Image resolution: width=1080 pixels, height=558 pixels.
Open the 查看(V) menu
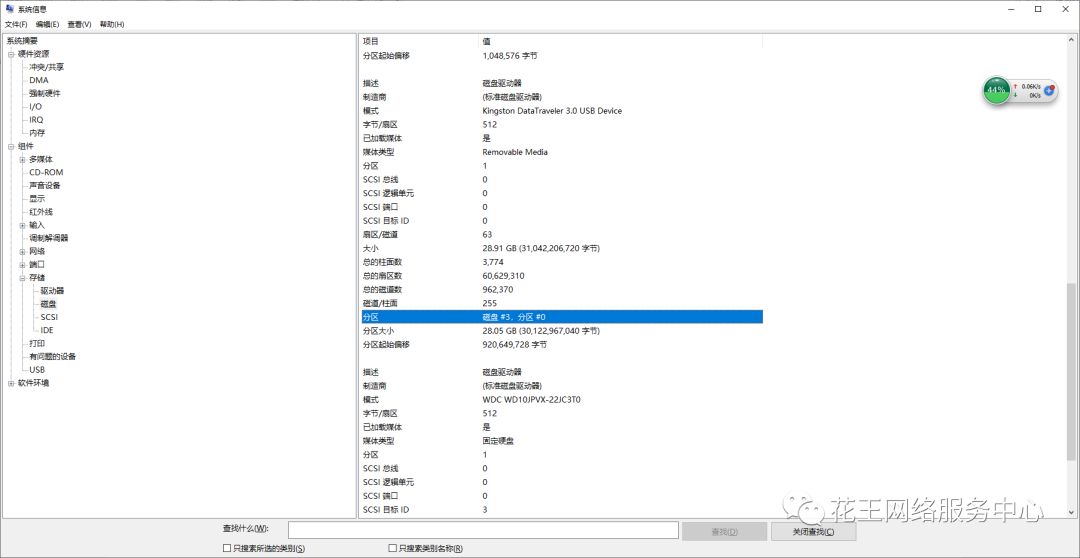tap(79, 24)
